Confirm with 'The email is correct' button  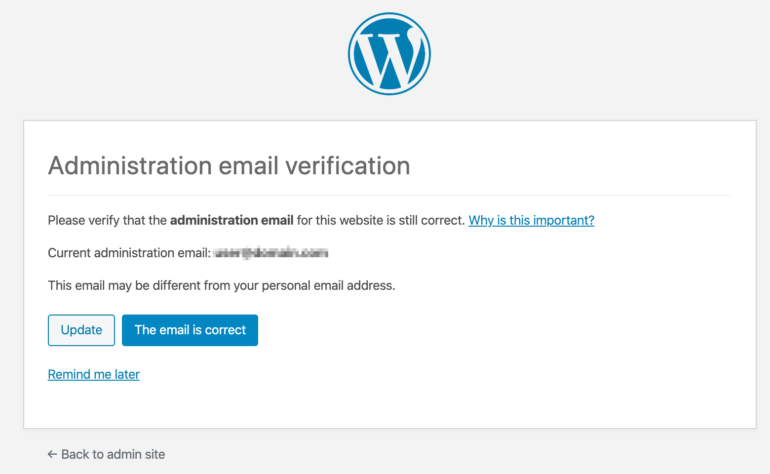click(x=190, y=330)
